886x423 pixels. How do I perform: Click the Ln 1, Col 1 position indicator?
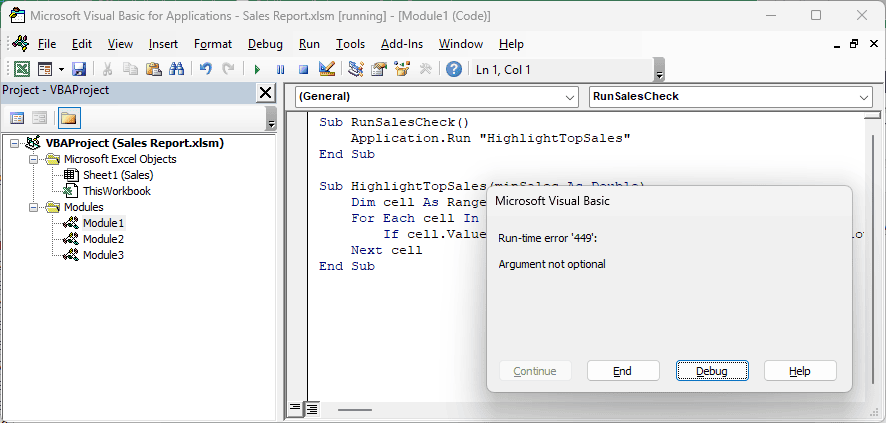point(503,70)
